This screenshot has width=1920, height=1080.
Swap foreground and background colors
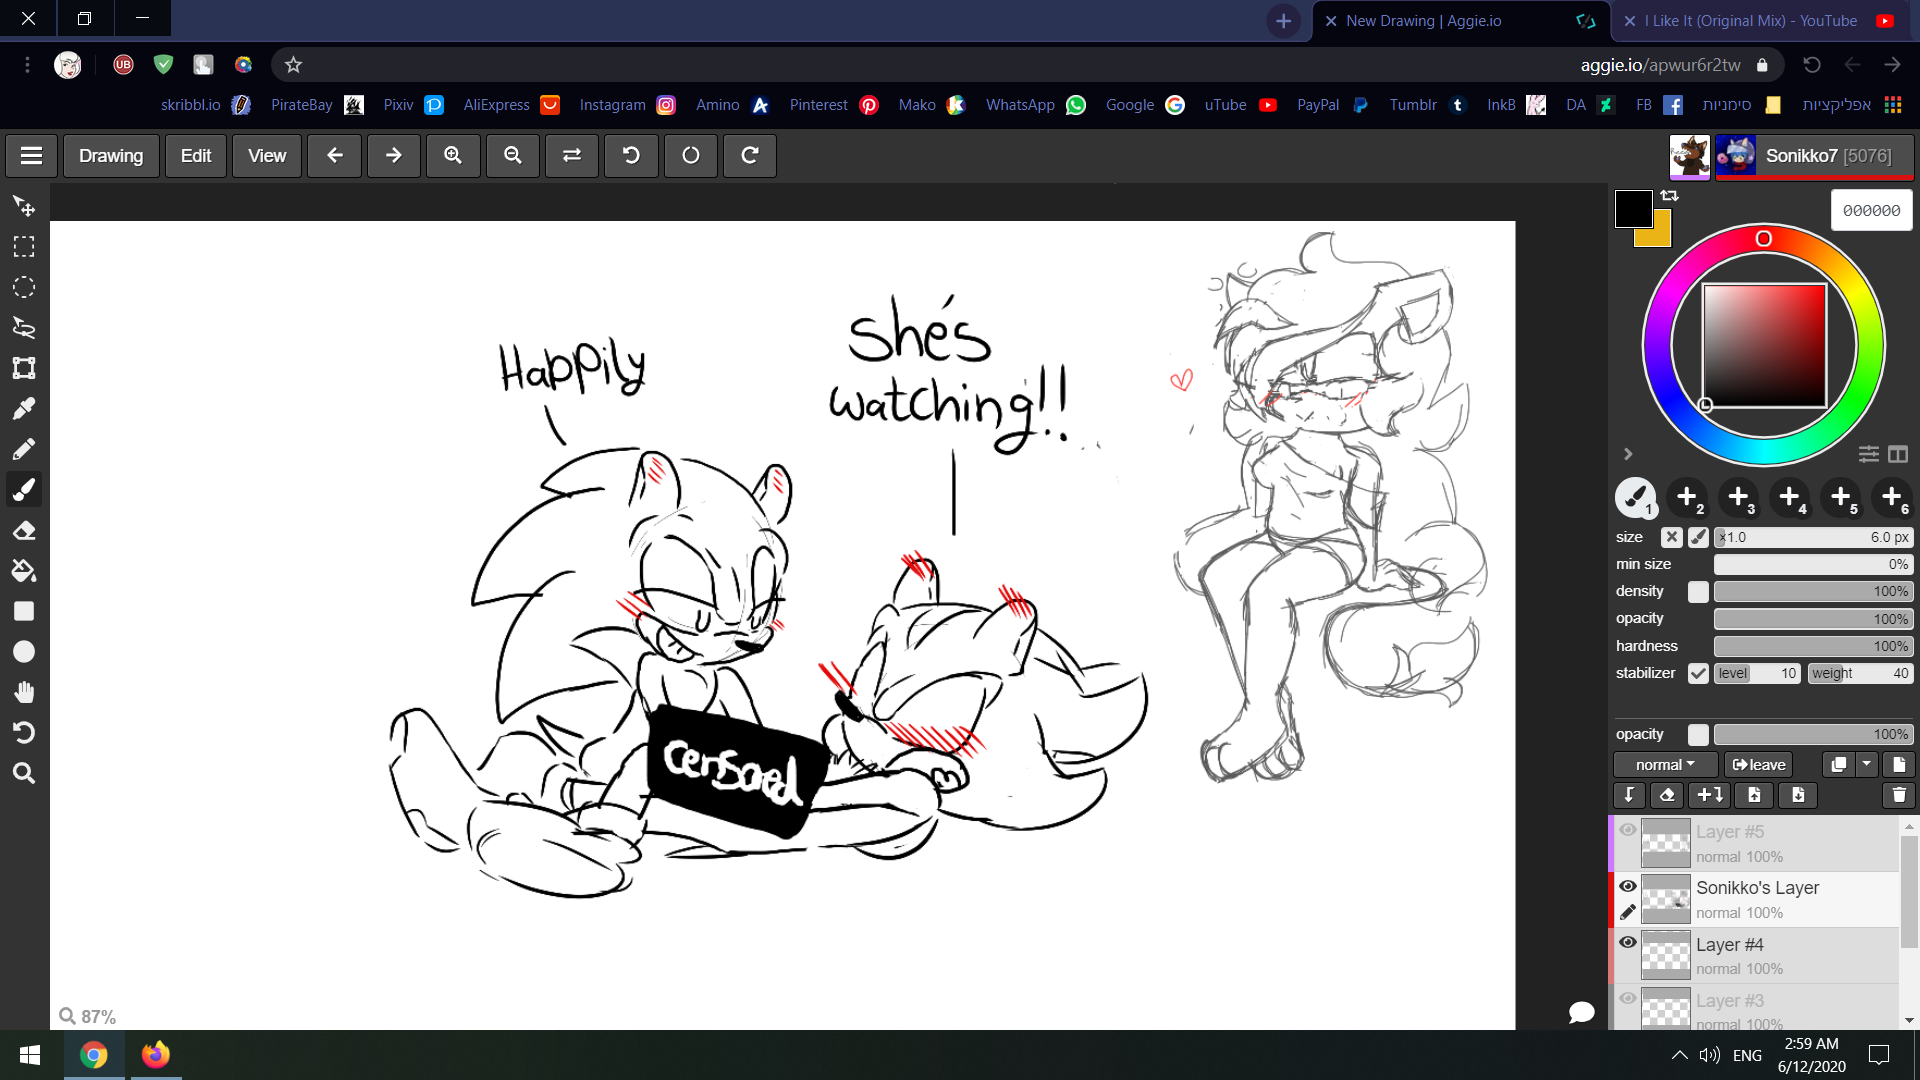click(1669, 196)
